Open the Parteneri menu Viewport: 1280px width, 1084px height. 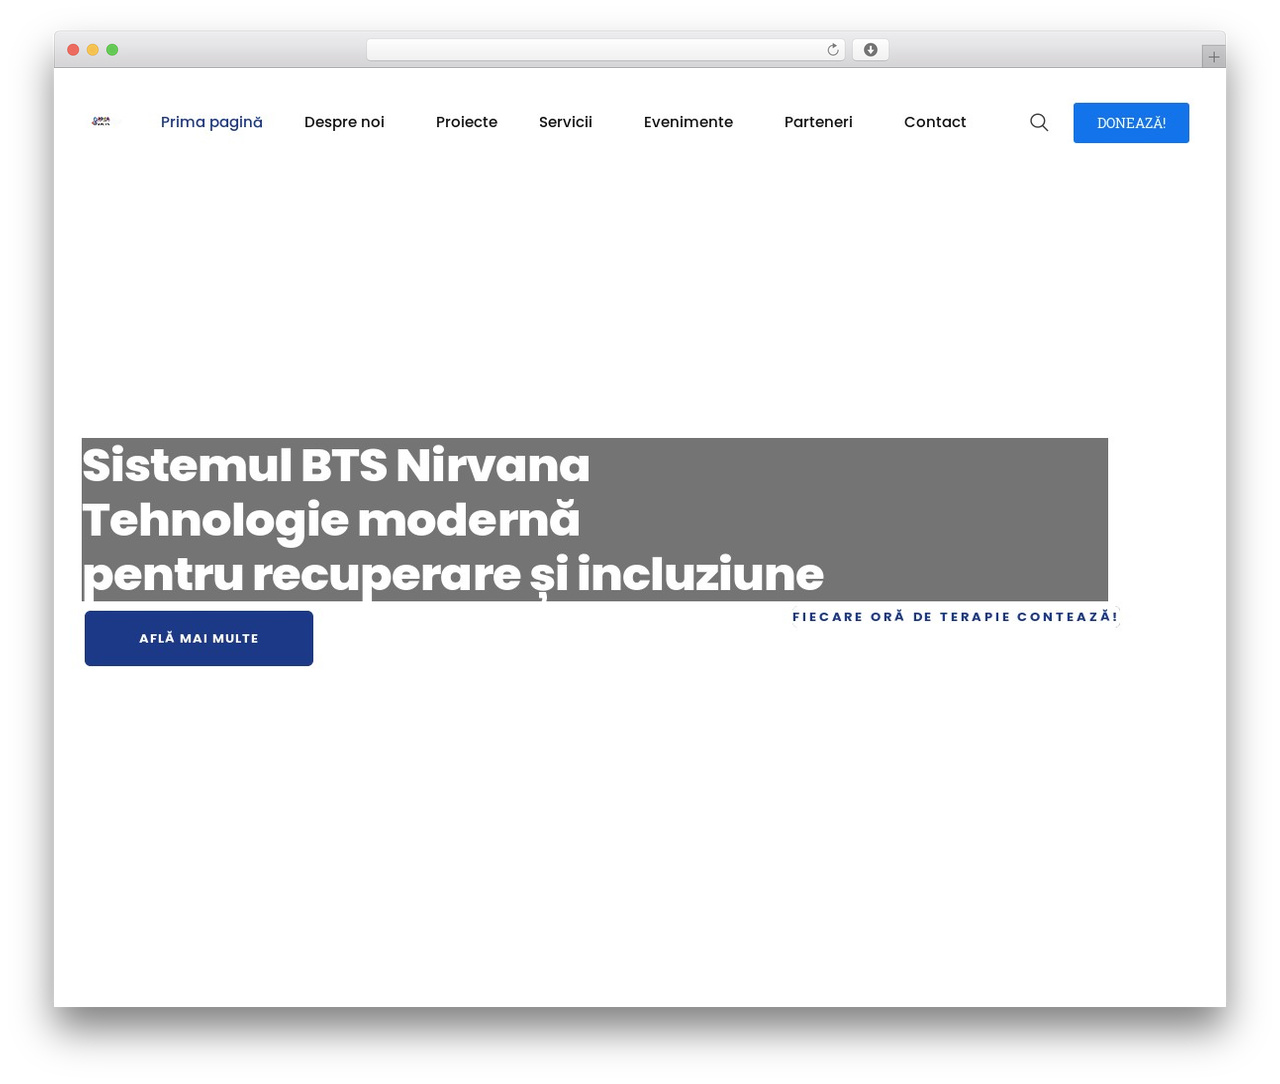pos(818,122)
